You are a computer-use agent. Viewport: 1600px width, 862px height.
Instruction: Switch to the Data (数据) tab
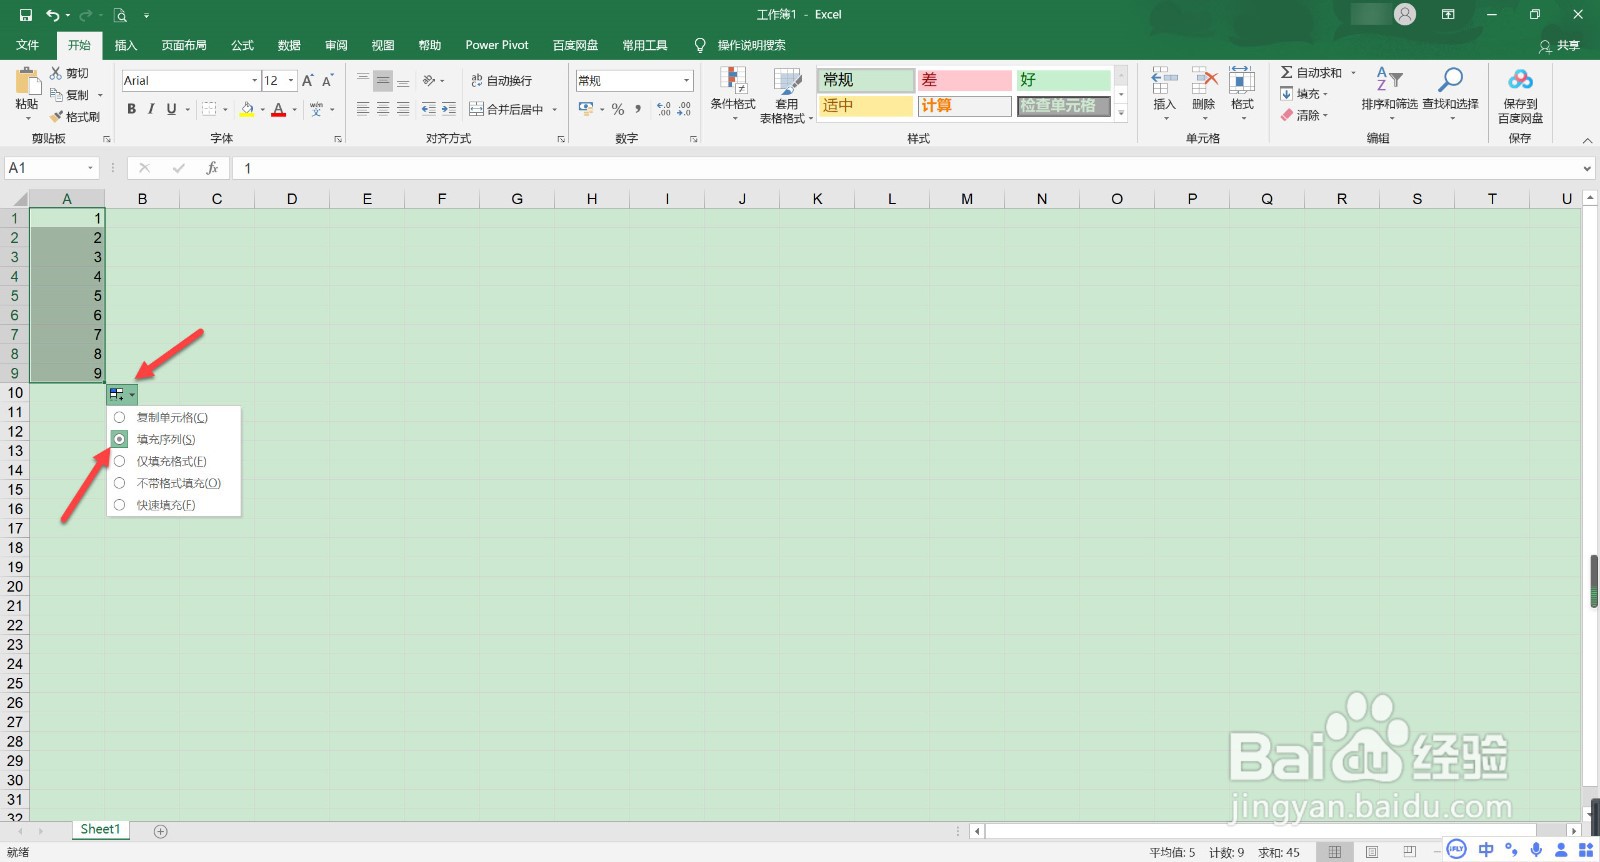point(289,45)
